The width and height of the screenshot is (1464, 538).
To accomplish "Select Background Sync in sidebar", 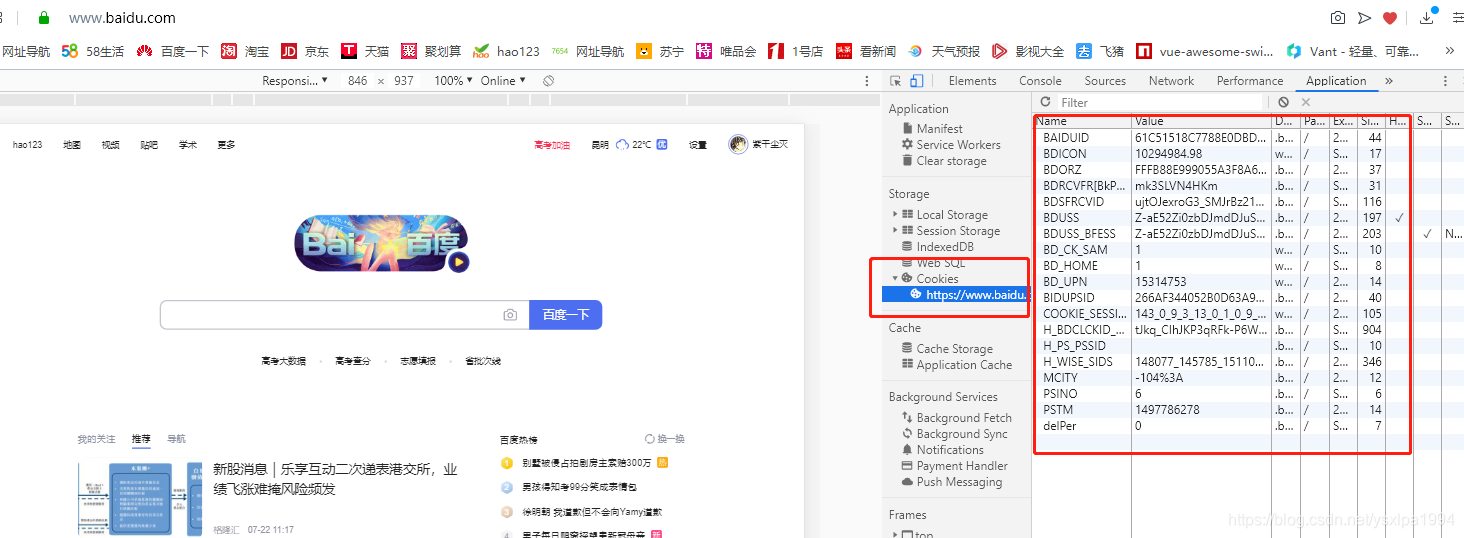I will (962, 434).
